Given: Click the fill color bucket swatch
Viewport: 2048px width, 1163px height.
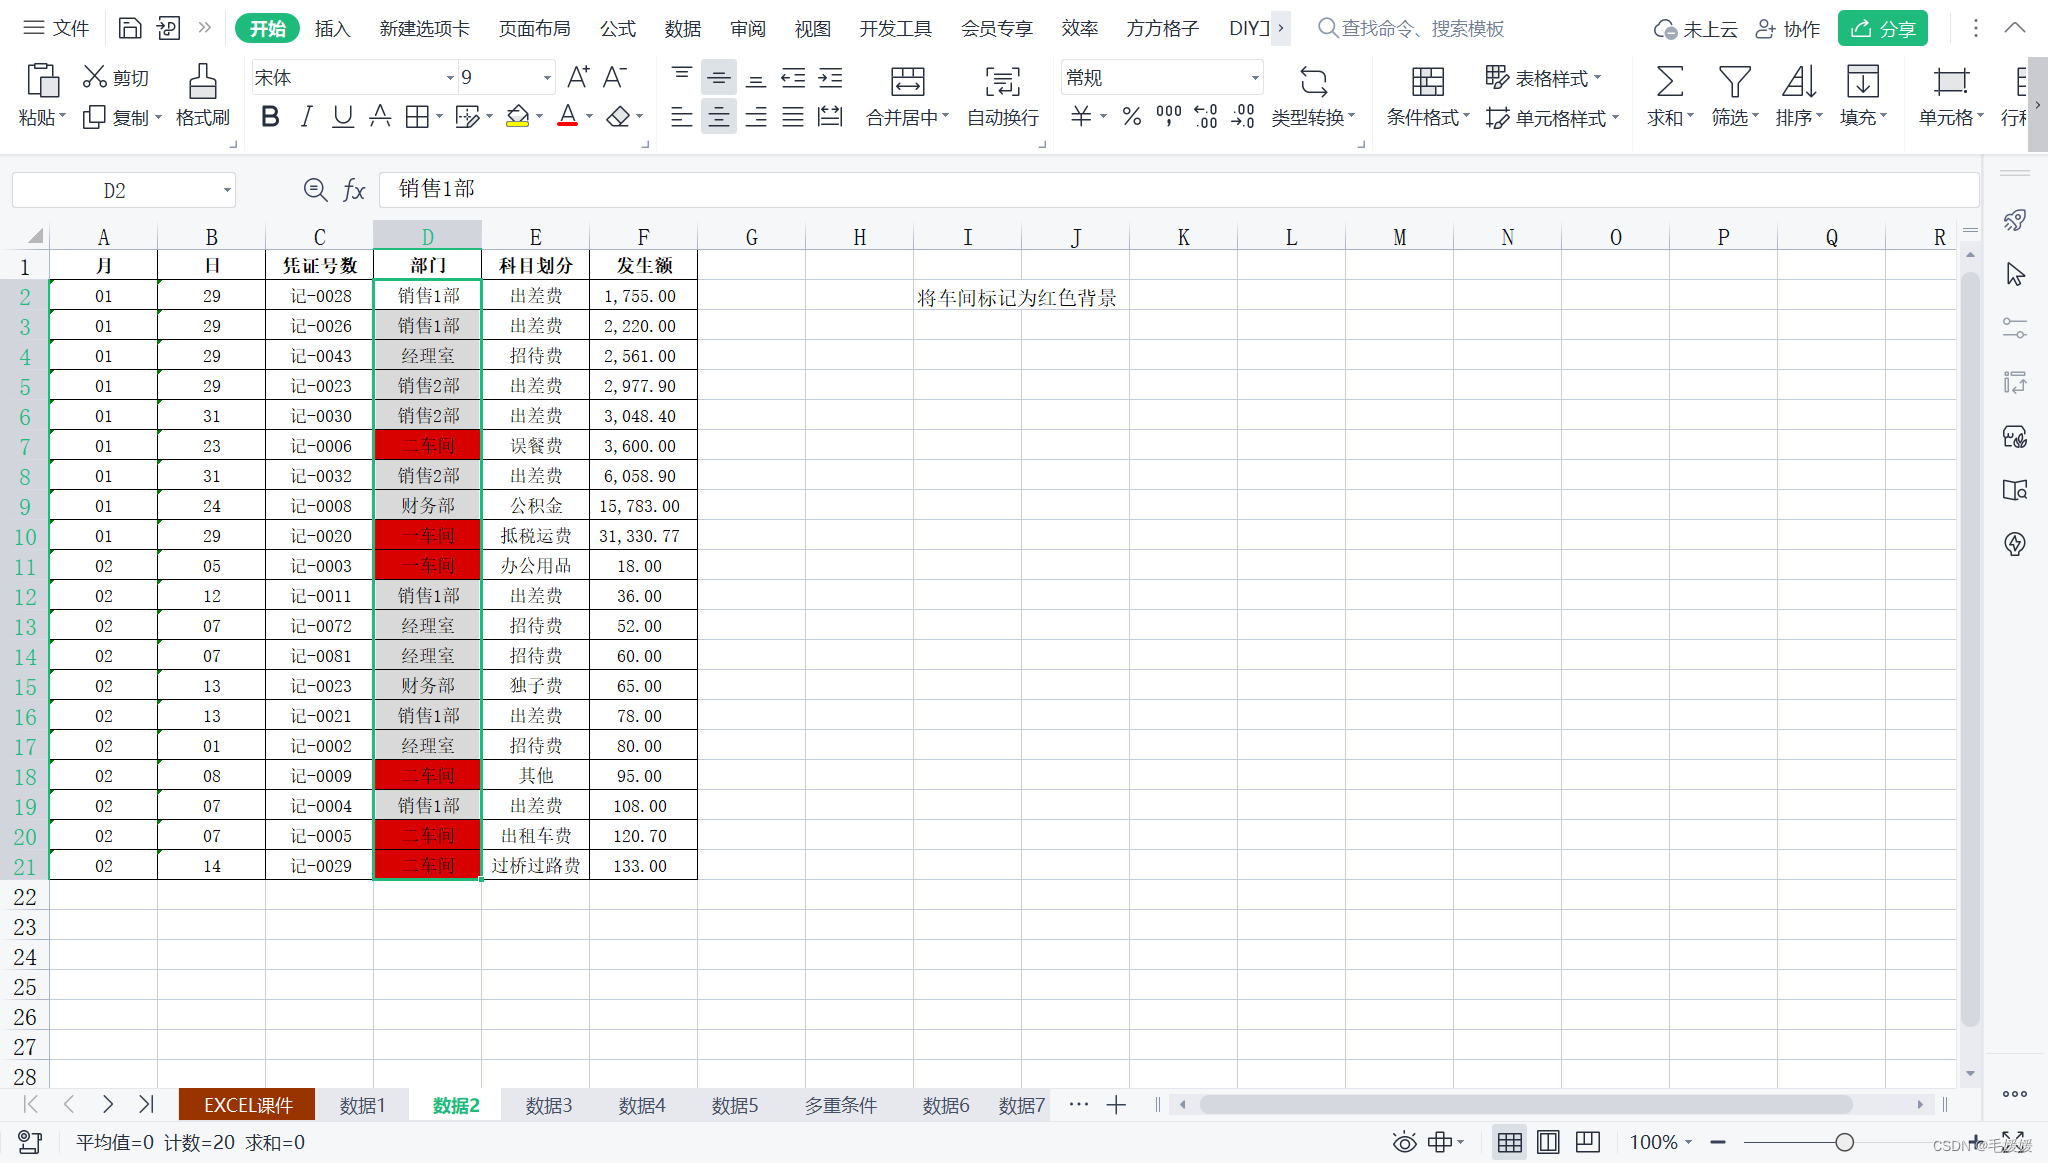Looking at the screenshot, I should (x=517, y=117).
